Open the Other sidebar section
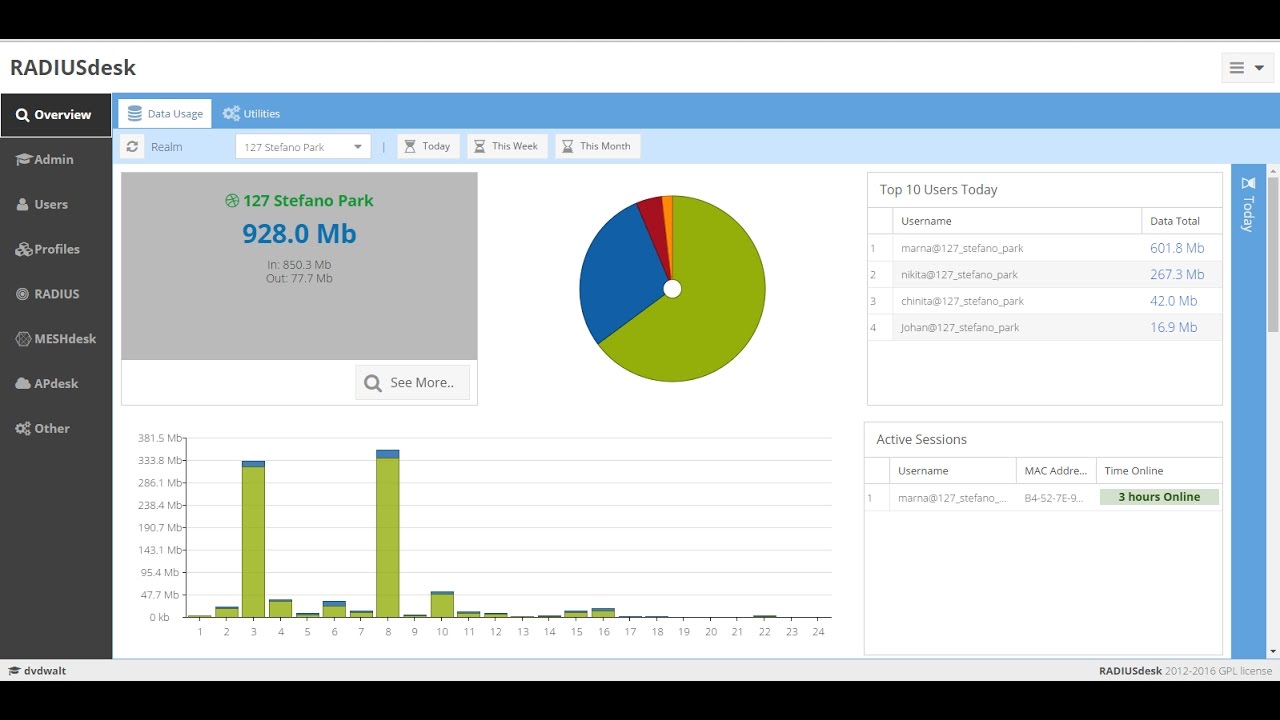This screenshot has height=720, width=1280. click(56, 428)
